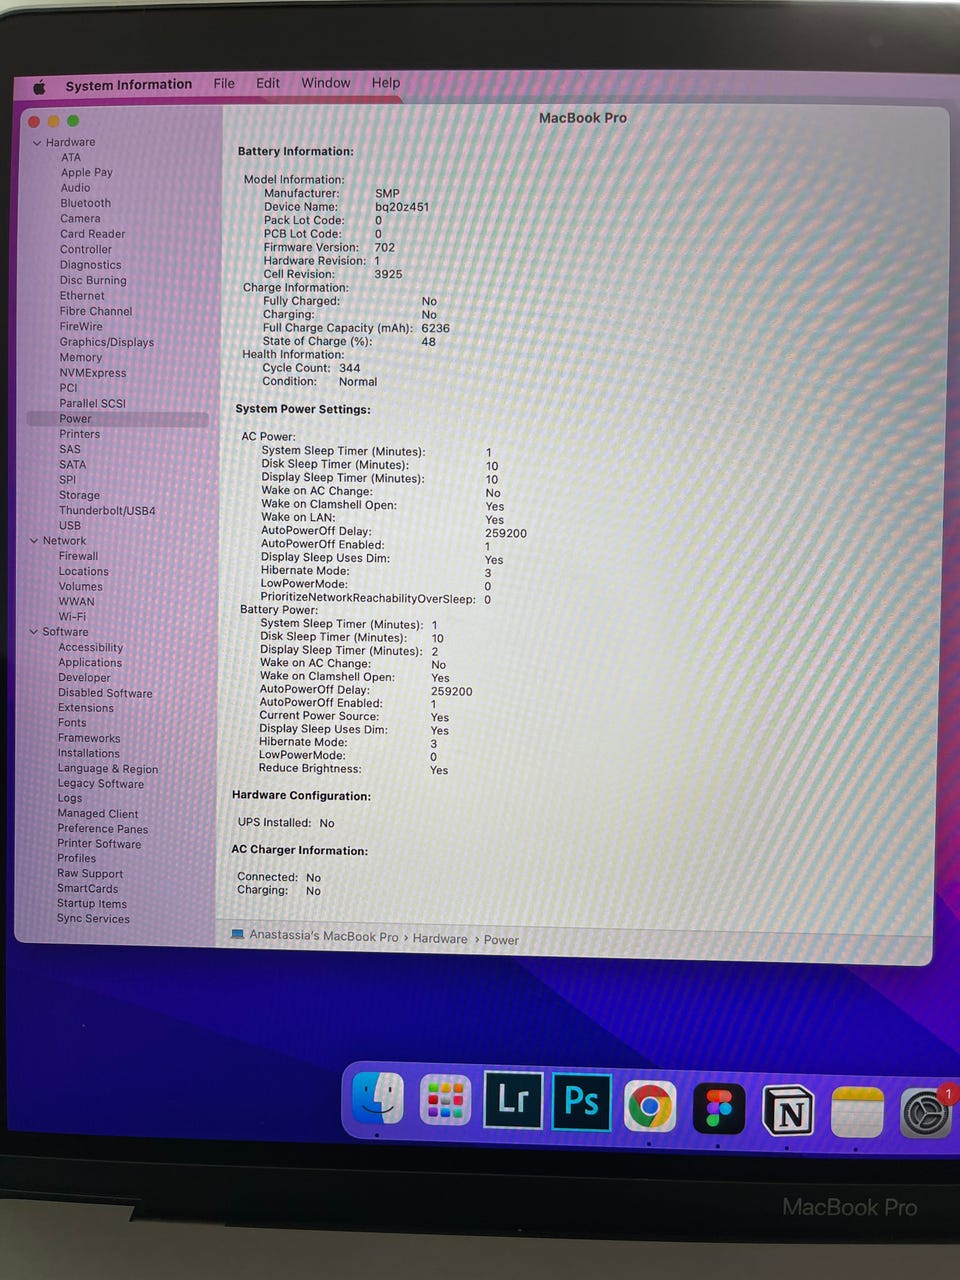
Task: Select Locations under Network
Action: click(x=83, y=571)
